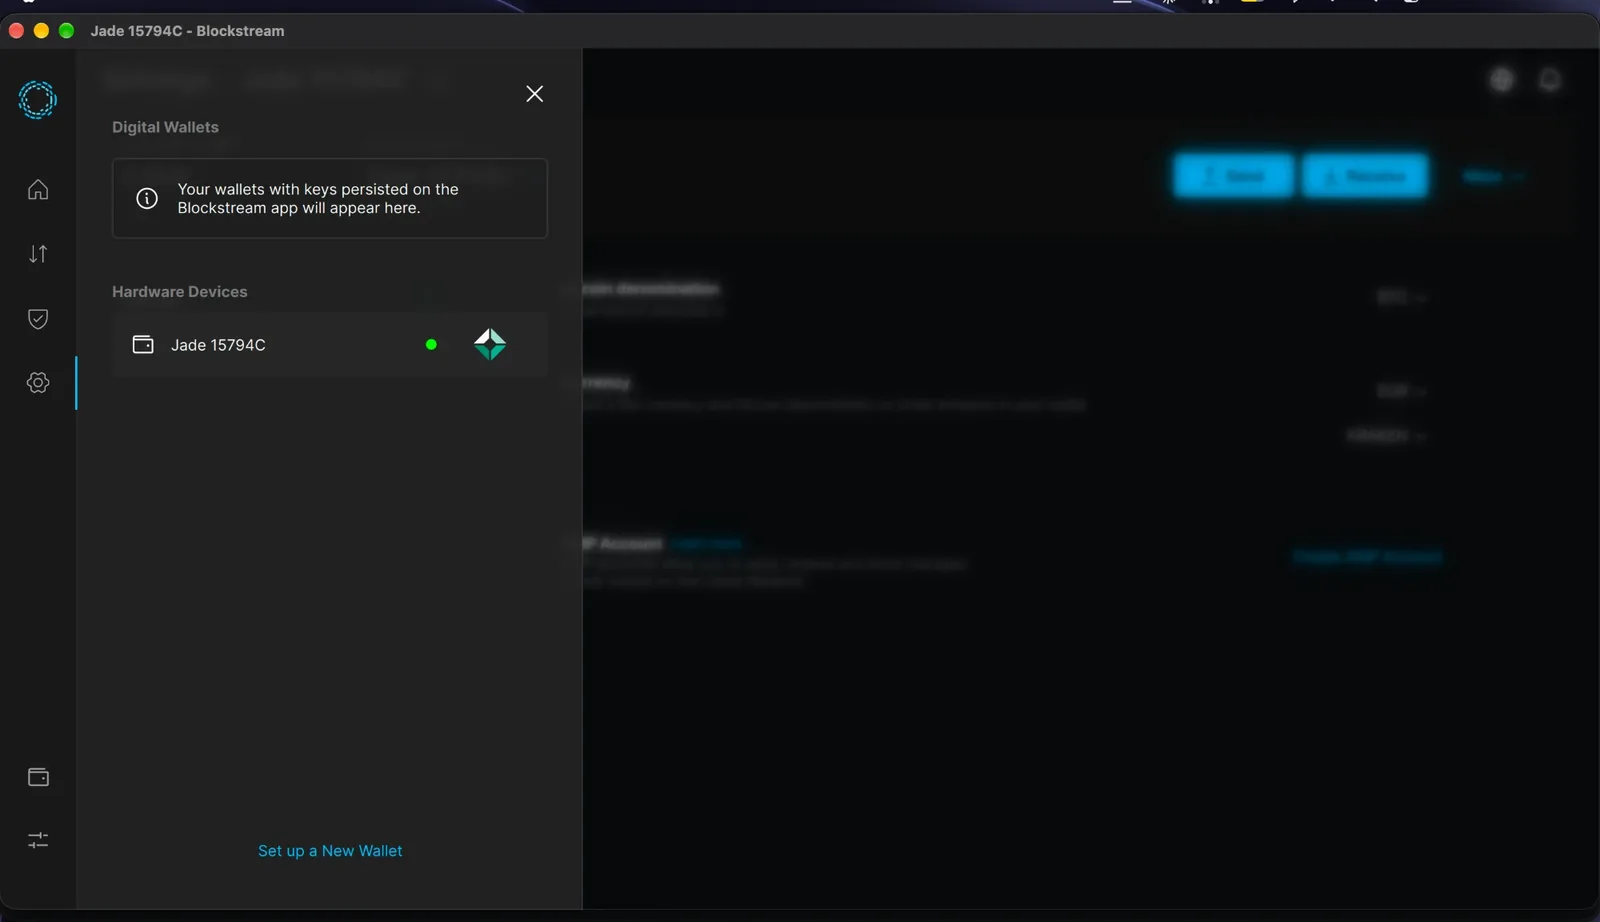1600x922 pixels.
Task: Open the Settings gear icon
Action: [x=38, y=382]
